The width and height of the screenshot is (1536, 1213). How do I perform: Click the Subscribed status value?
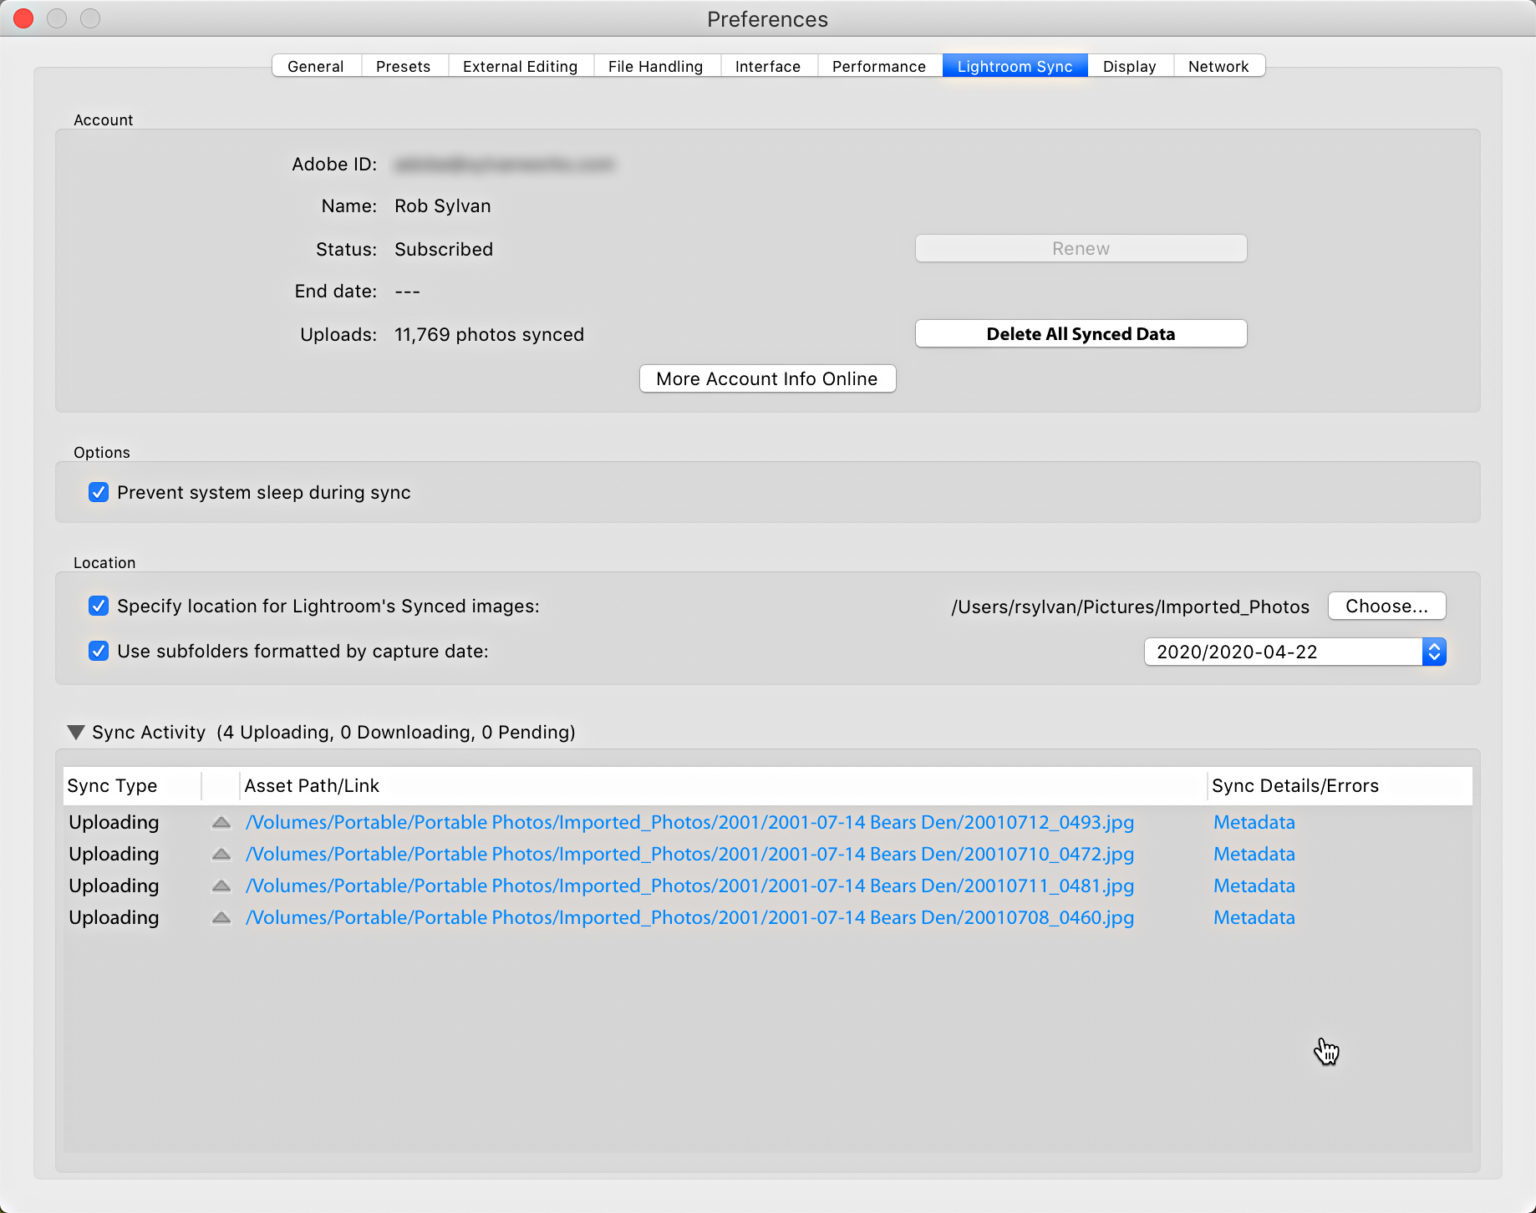coord(444,249)
